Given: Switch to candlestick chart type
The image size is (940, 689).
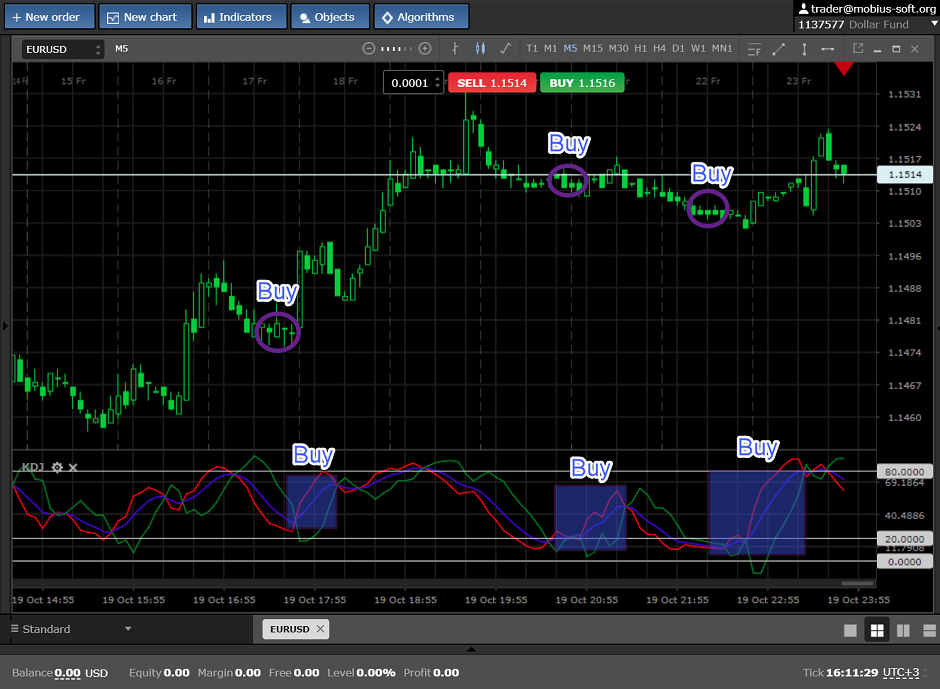Looking at the screenshot, I should click(x=480, y=49).
